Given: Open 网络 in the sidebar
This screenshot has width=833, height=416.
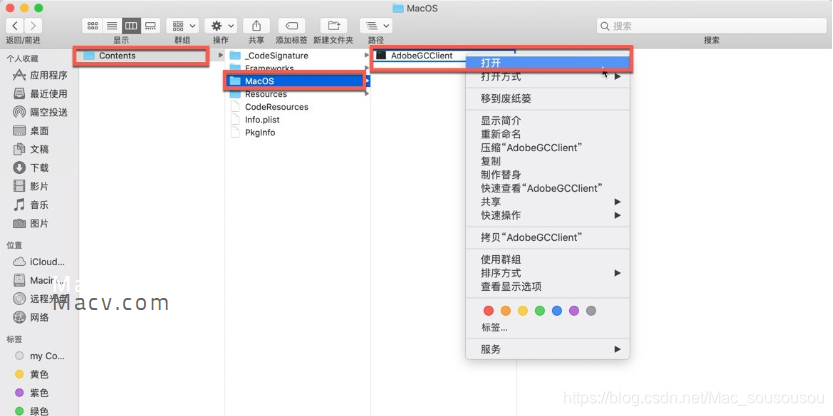Looking at the screenshot, I should point(31,317).
